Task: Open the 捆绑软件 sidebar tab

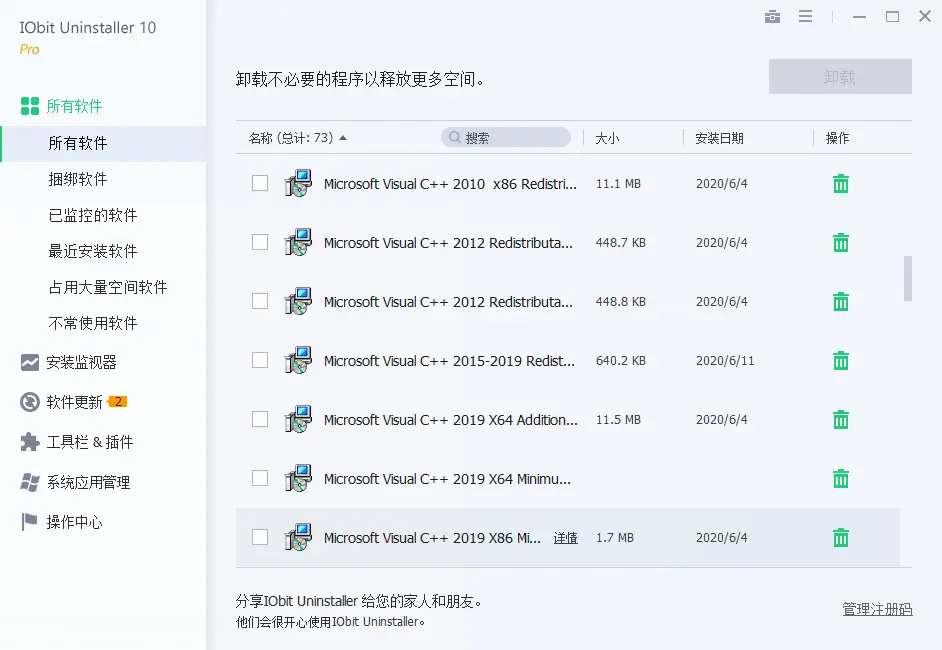Action: tap(78, 179)
